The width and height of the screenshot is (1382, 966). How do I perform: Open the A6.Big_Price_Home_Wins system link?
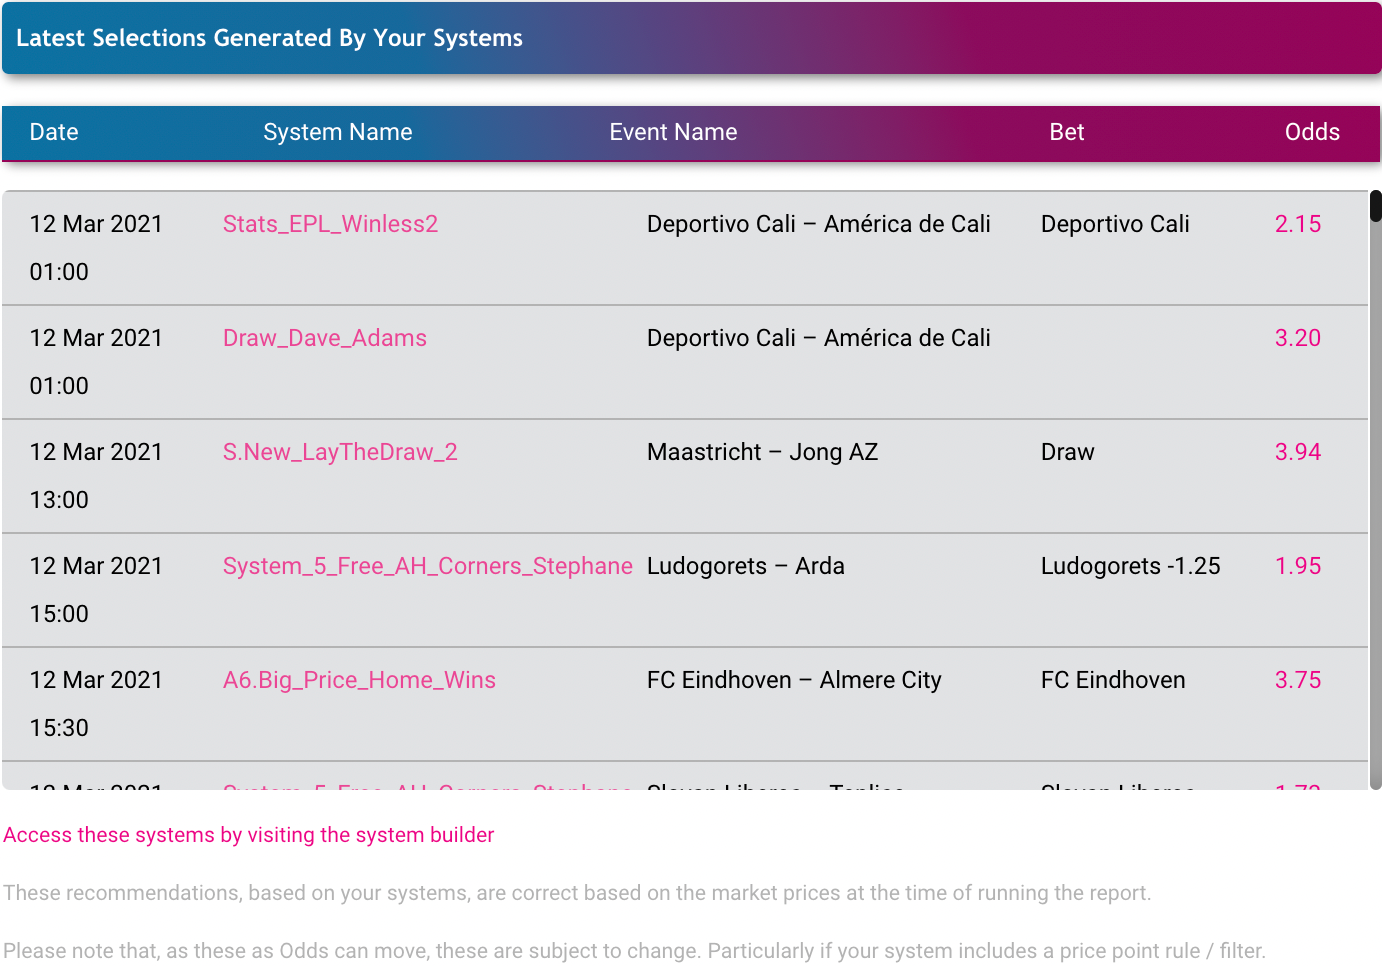click(359, 680)
